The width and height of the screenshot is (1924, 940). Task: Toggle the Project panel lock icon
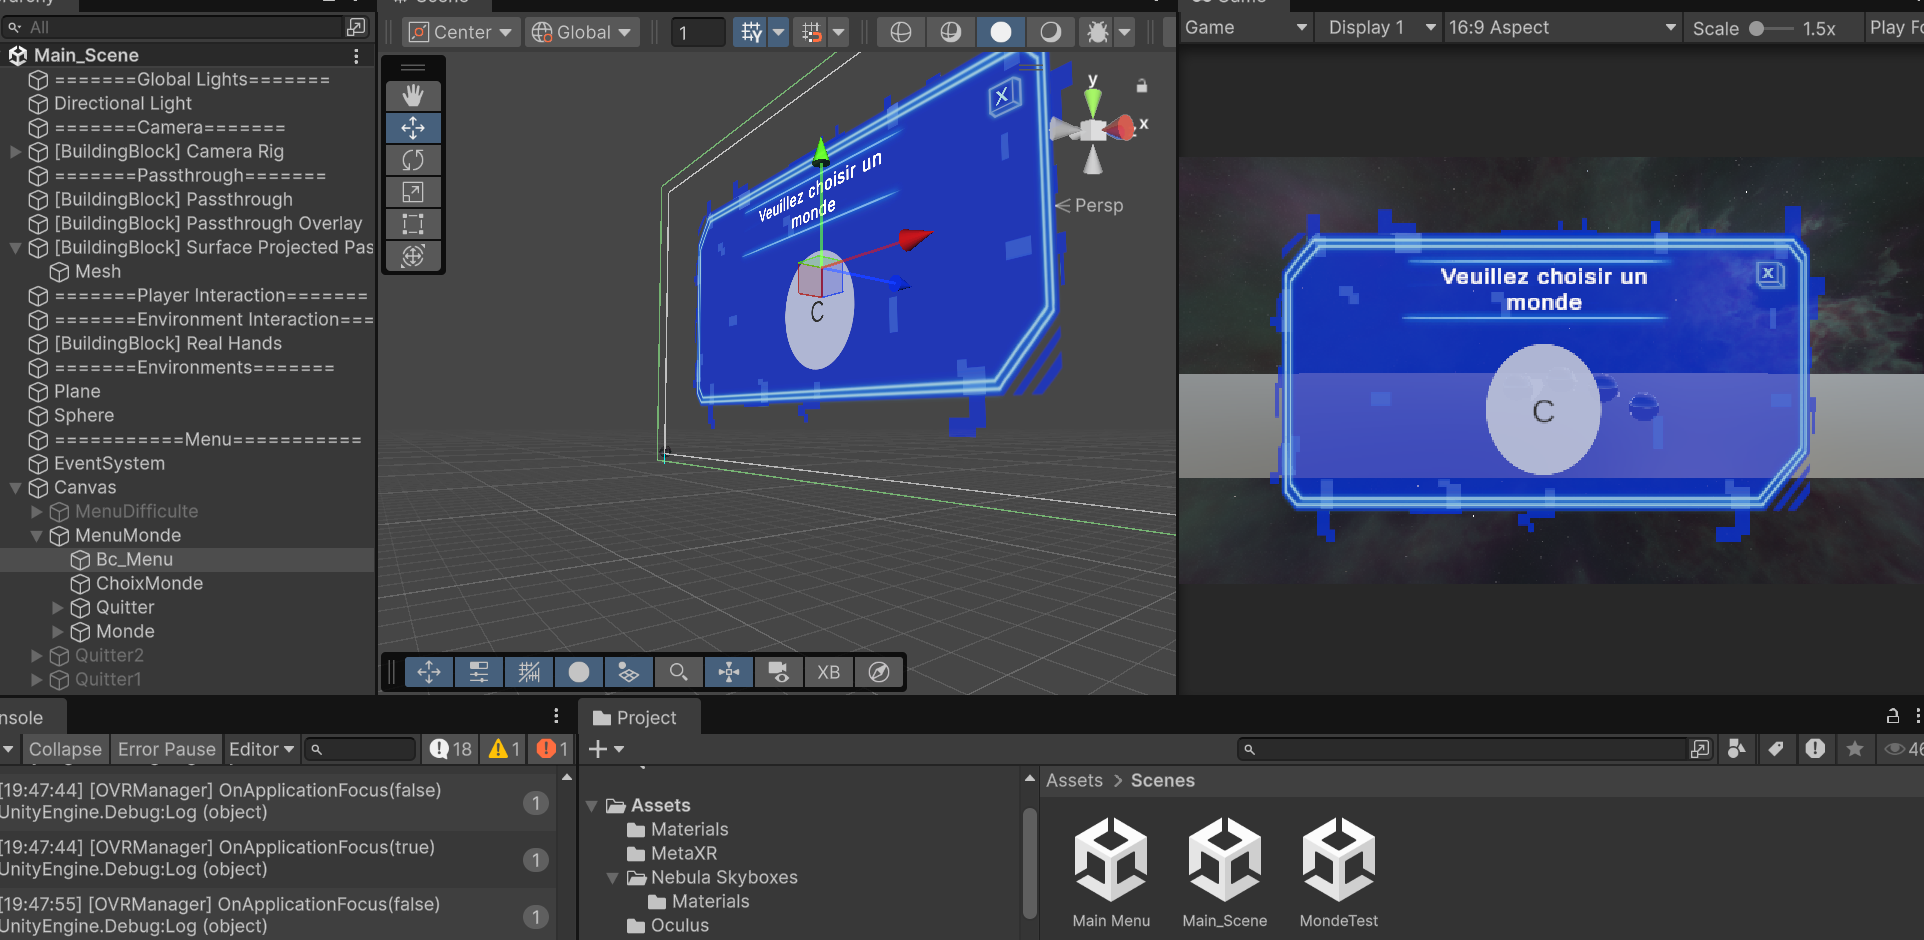tap(1893, 716)
